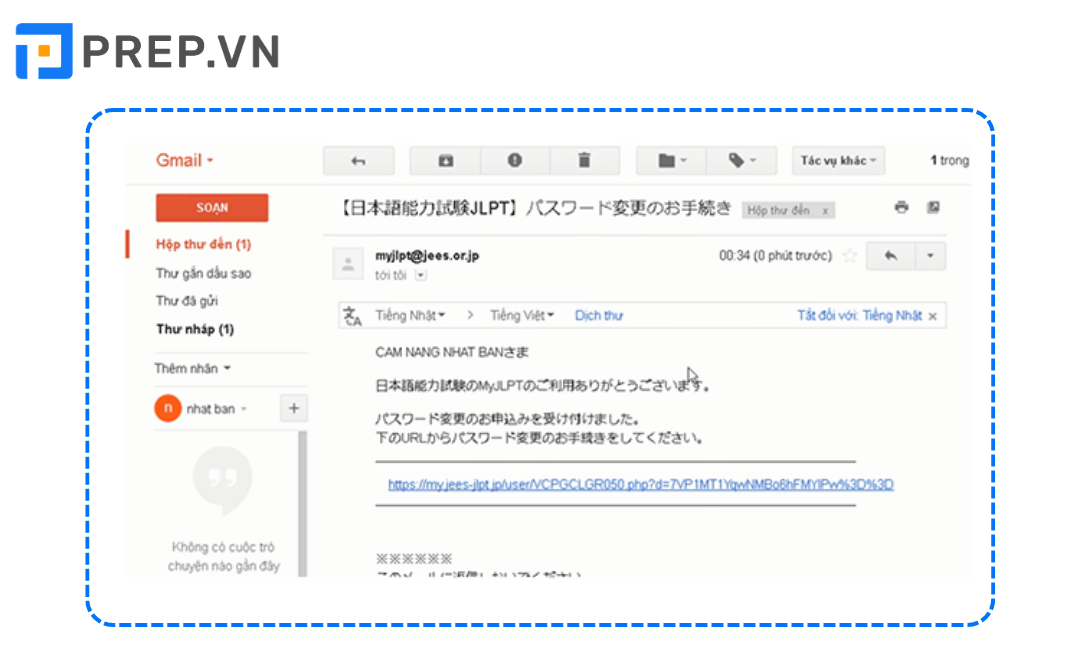Star this email message
This screenshot has height=660, width=1080.
[x=849, y=256]
